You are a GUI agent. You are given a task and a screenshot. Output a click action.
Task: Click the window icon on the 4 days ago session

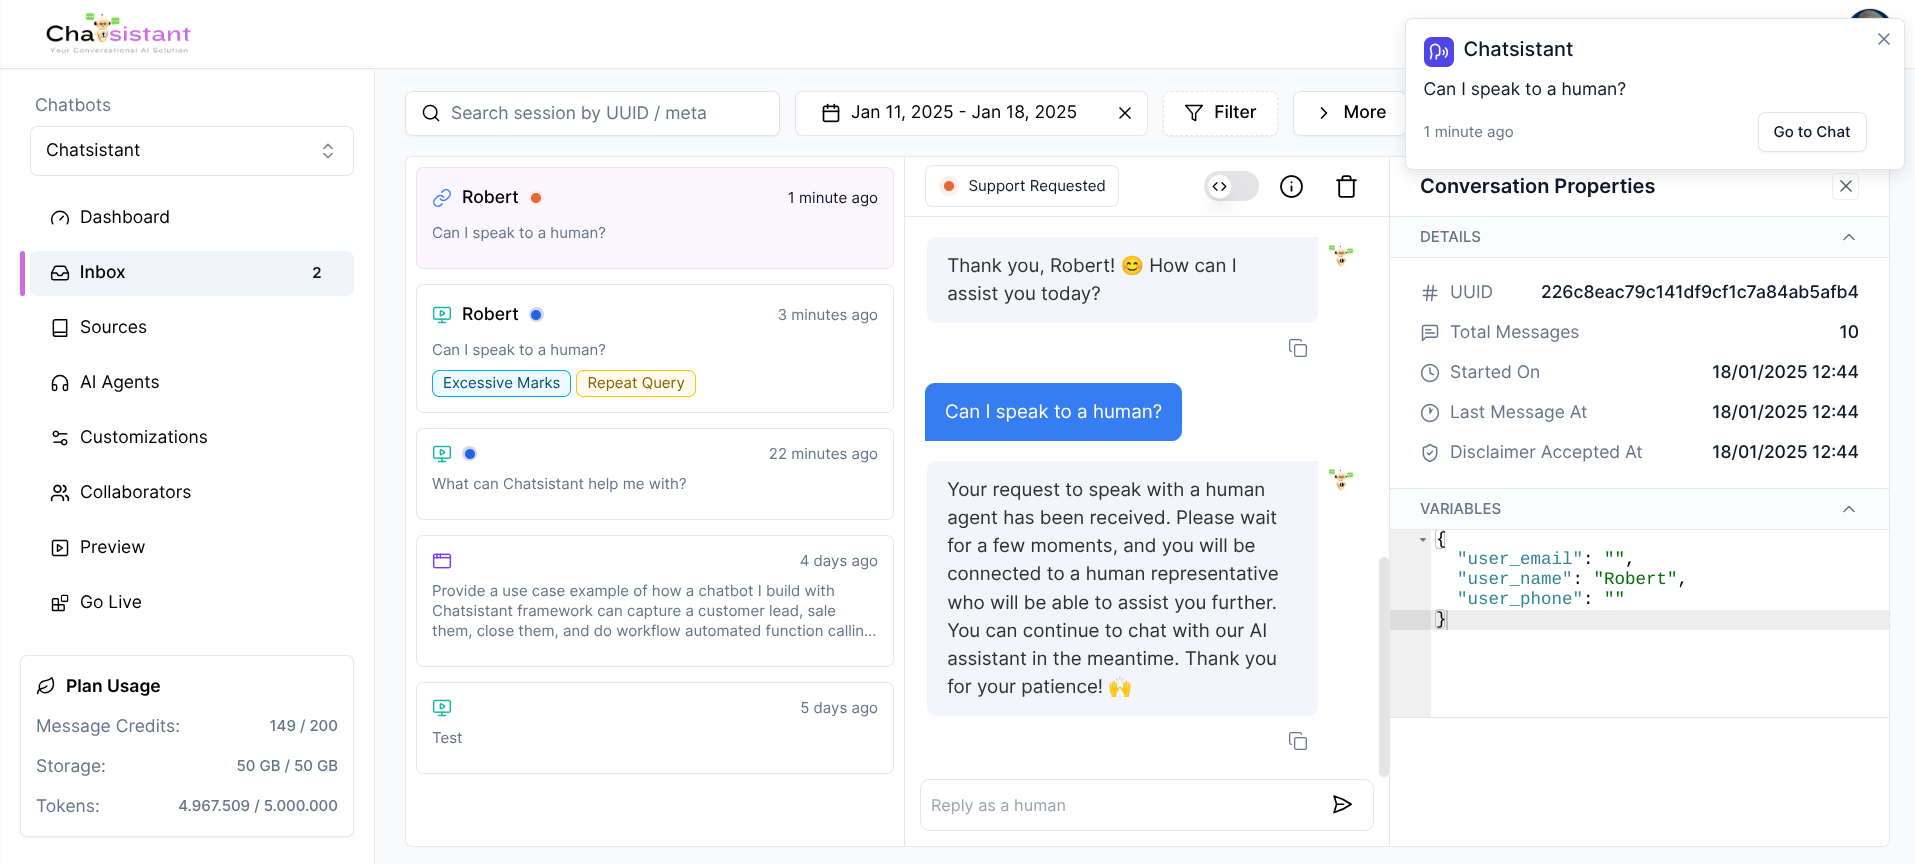tap(442, 561)
